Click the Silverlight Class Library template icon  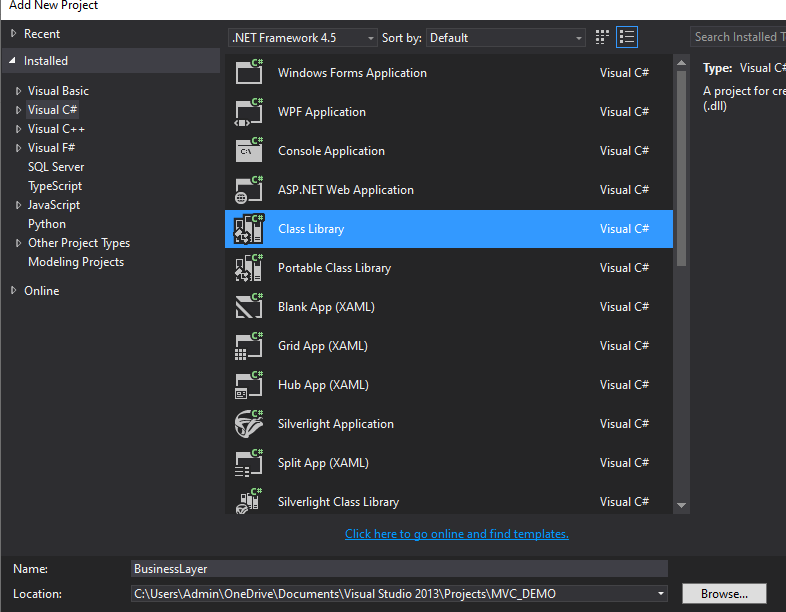pos(249,501)
